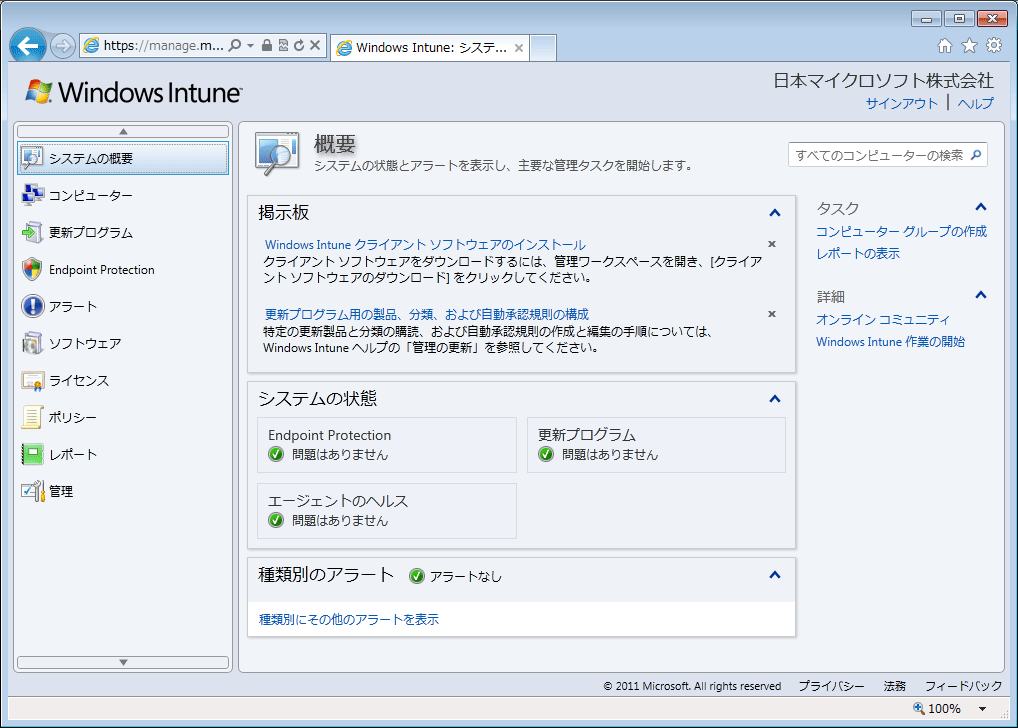The width and height of the screenshot is (1018, 728).
Task: Click the 100% zoom level
Action: (x=944, y=709)
